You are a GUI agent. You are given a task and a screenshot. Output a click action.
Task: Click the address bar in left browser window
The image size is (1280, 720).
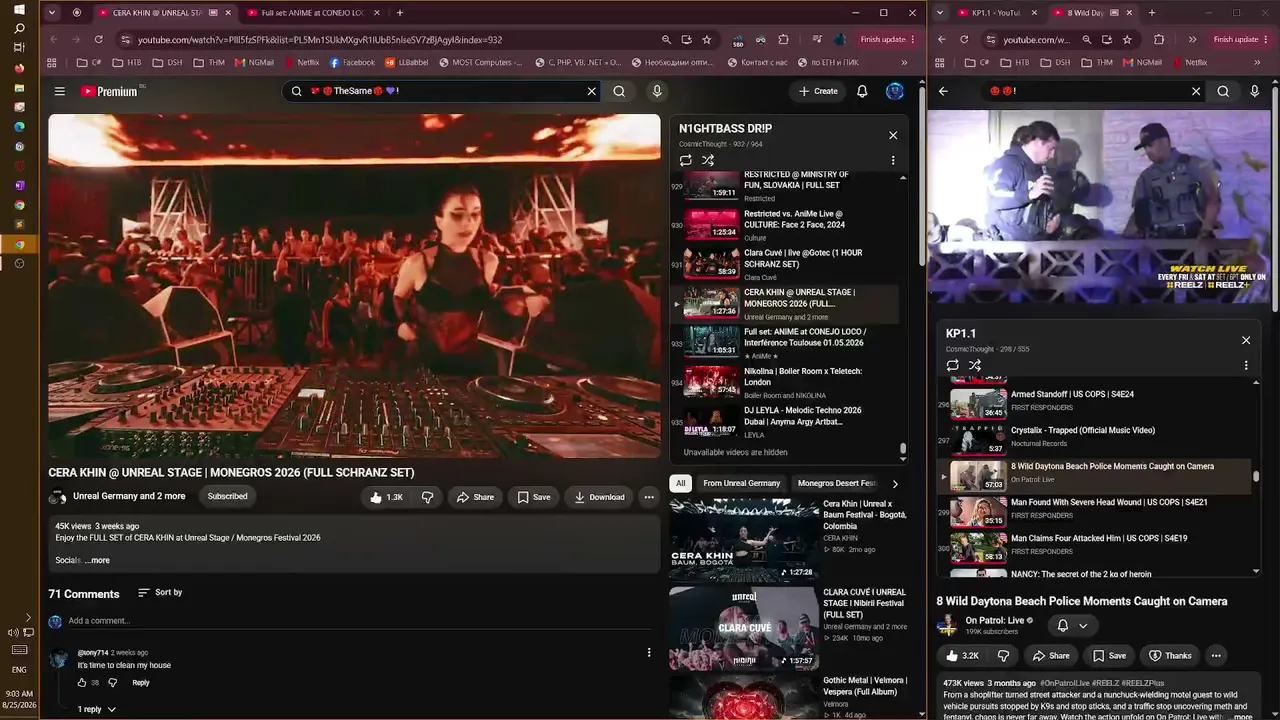click(385, 40)
